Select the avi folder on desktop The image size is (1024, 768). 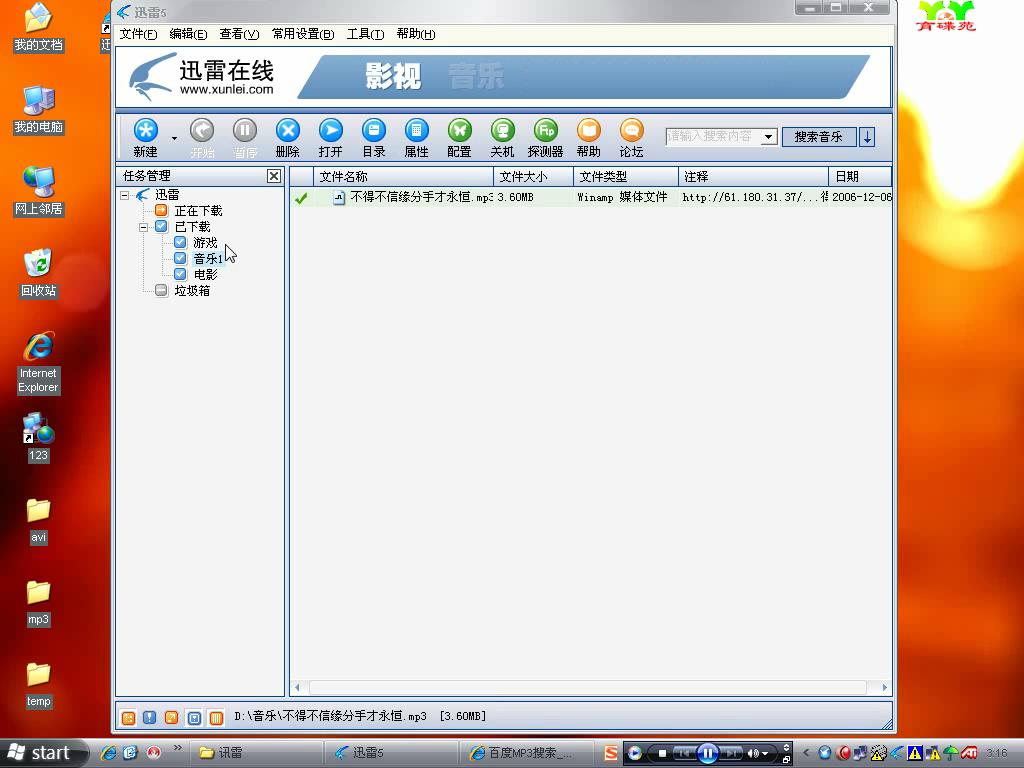coord(39,520)
